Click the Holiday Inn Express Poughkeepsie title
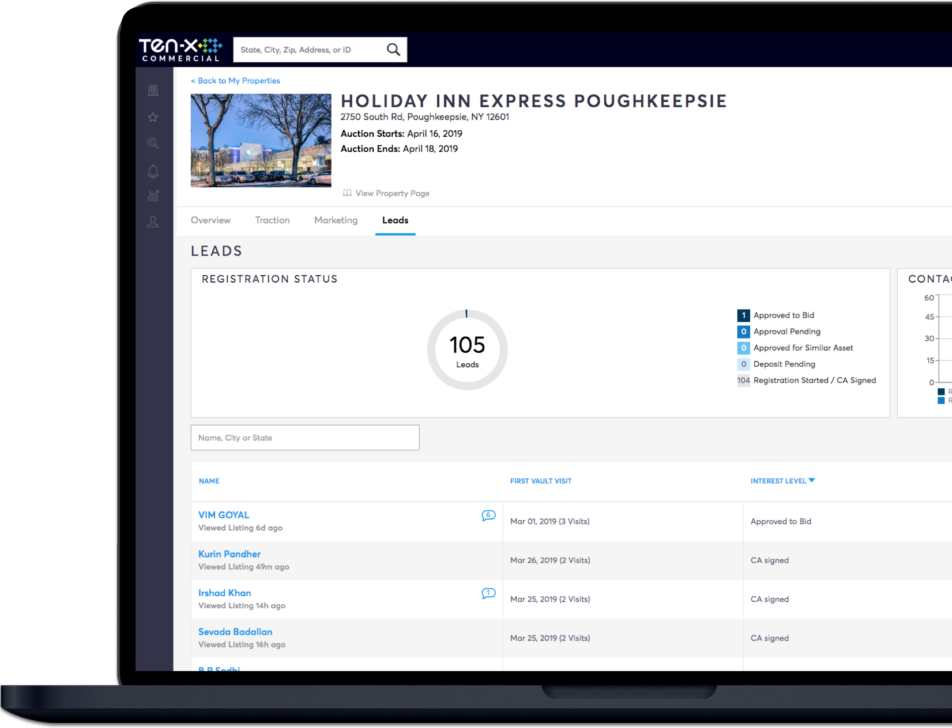The image size is (952, 728). pos(534,101)
